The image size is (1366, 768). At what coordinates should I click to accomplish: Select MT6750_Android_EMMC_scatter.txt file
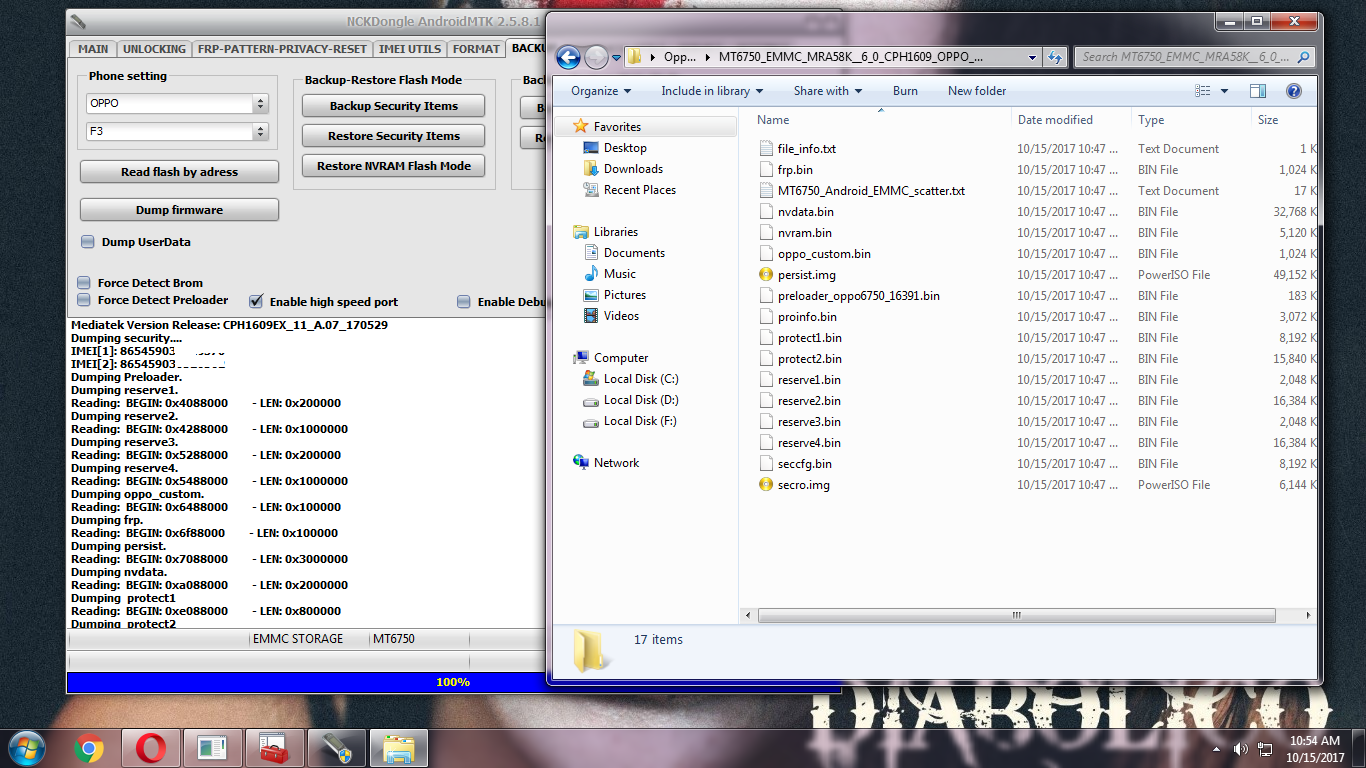871,191
